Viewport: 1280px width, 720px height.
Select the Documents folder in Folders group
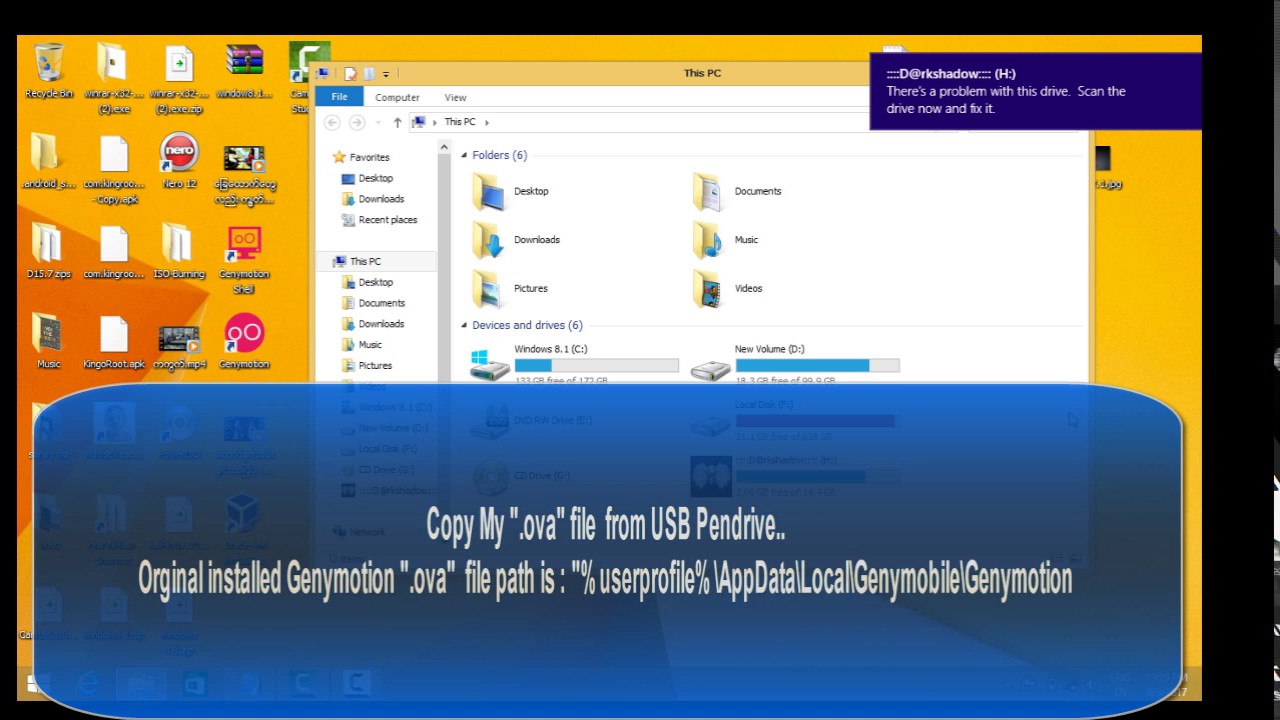click(x=737, y=191)
